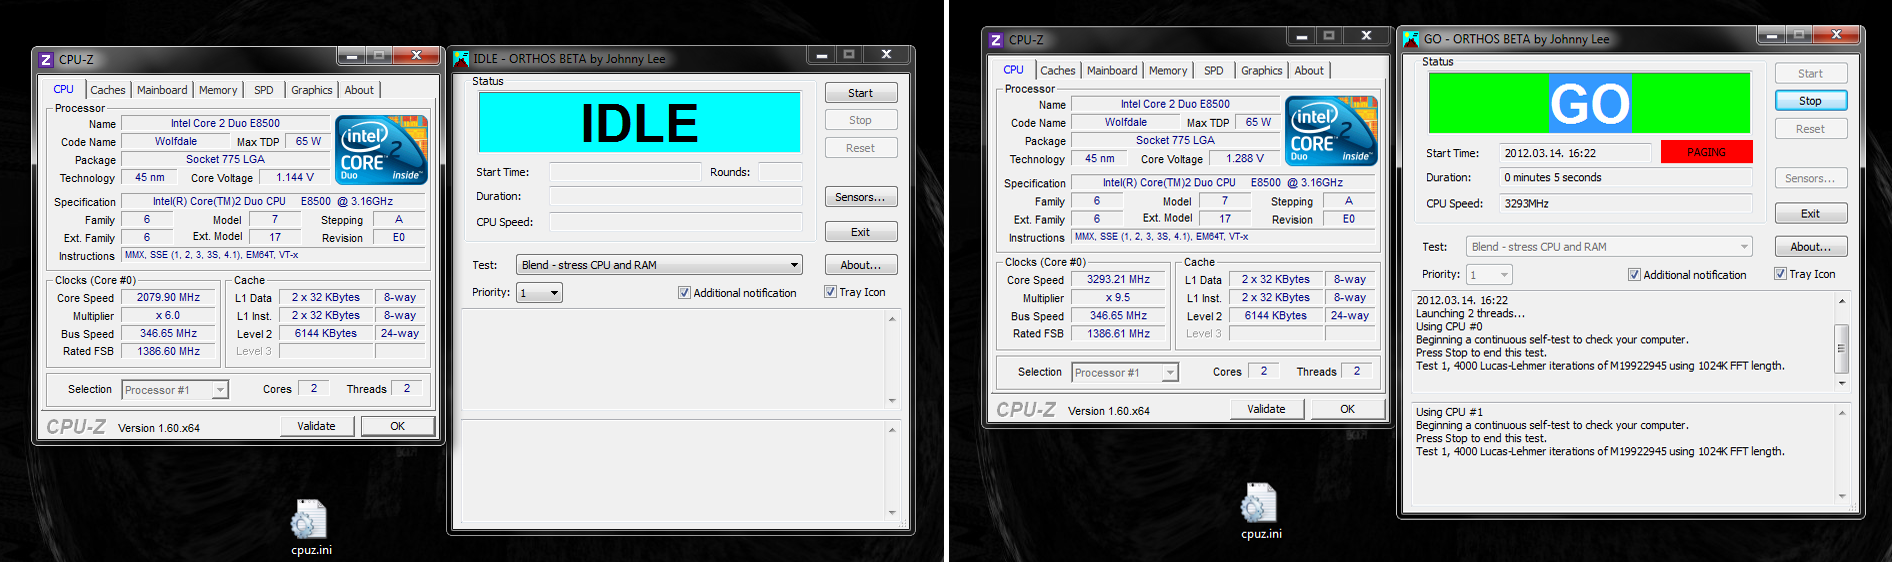Viewport: 1892px width, 562px height.
Task: Click Rounds field in IDLE ORTHOS
Action: pos(780,172)
